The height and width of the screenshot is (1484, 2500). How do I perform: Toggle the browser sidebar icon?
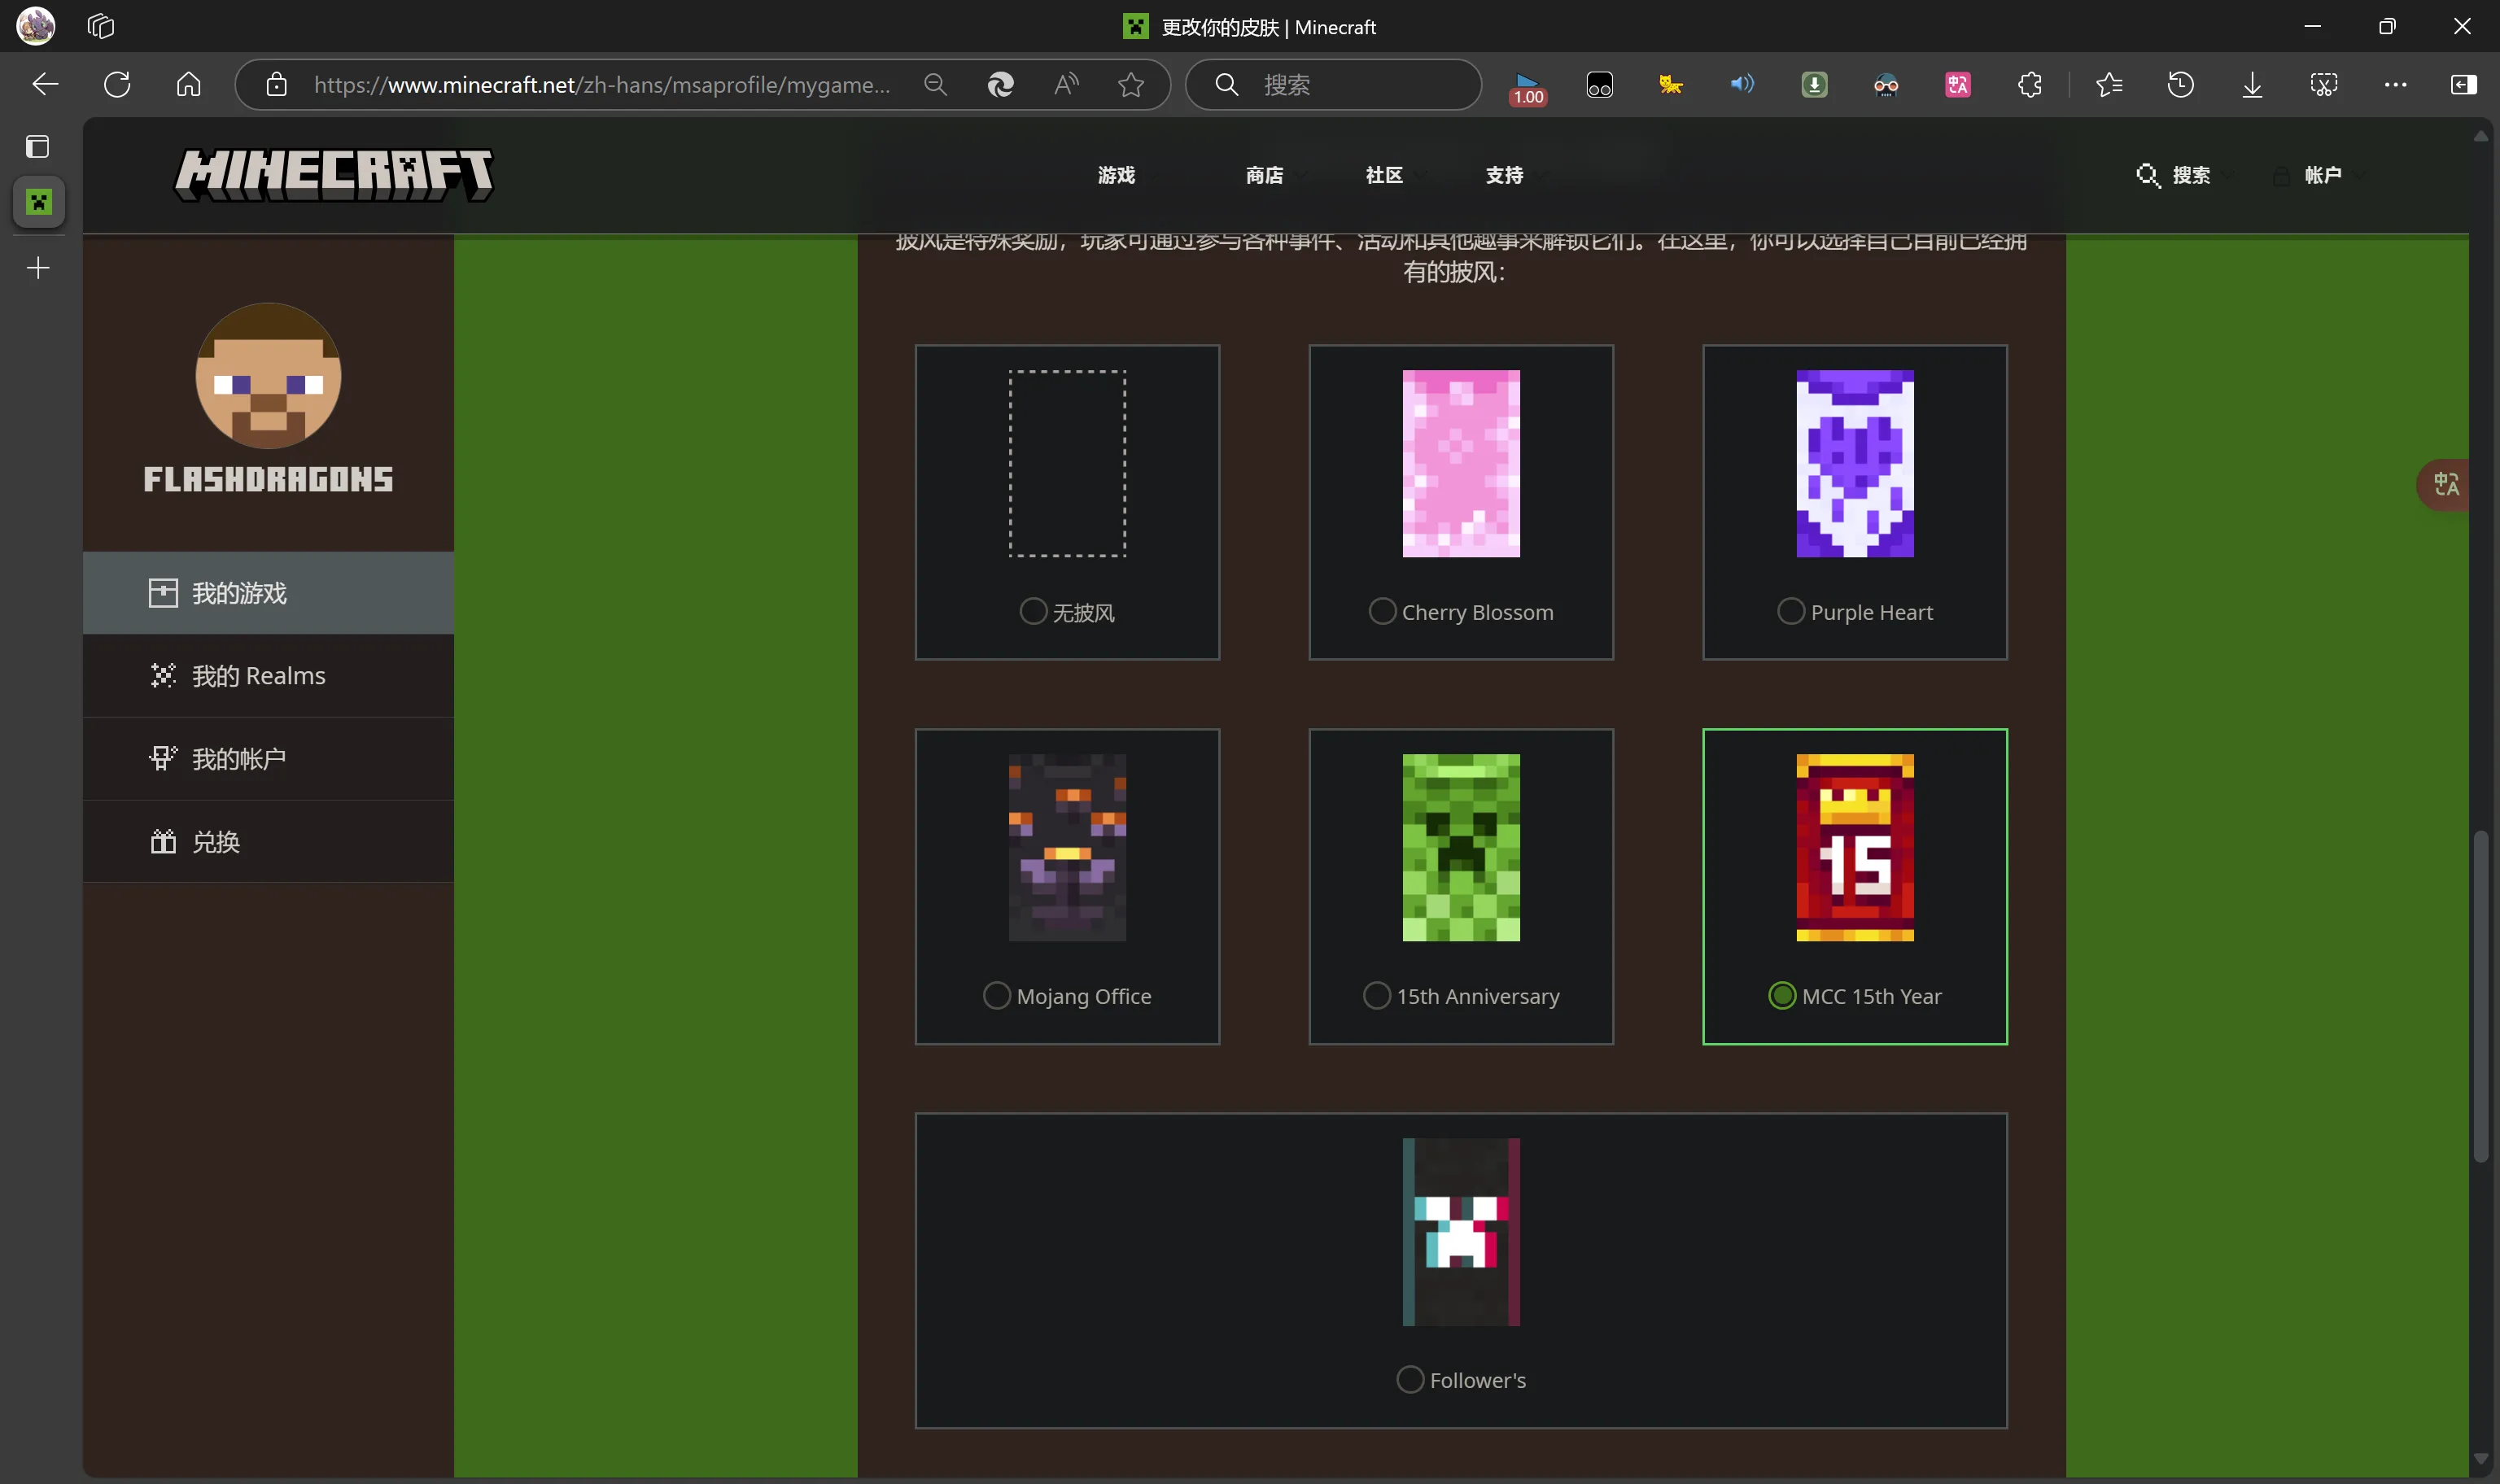click(x=2464, y=85)
